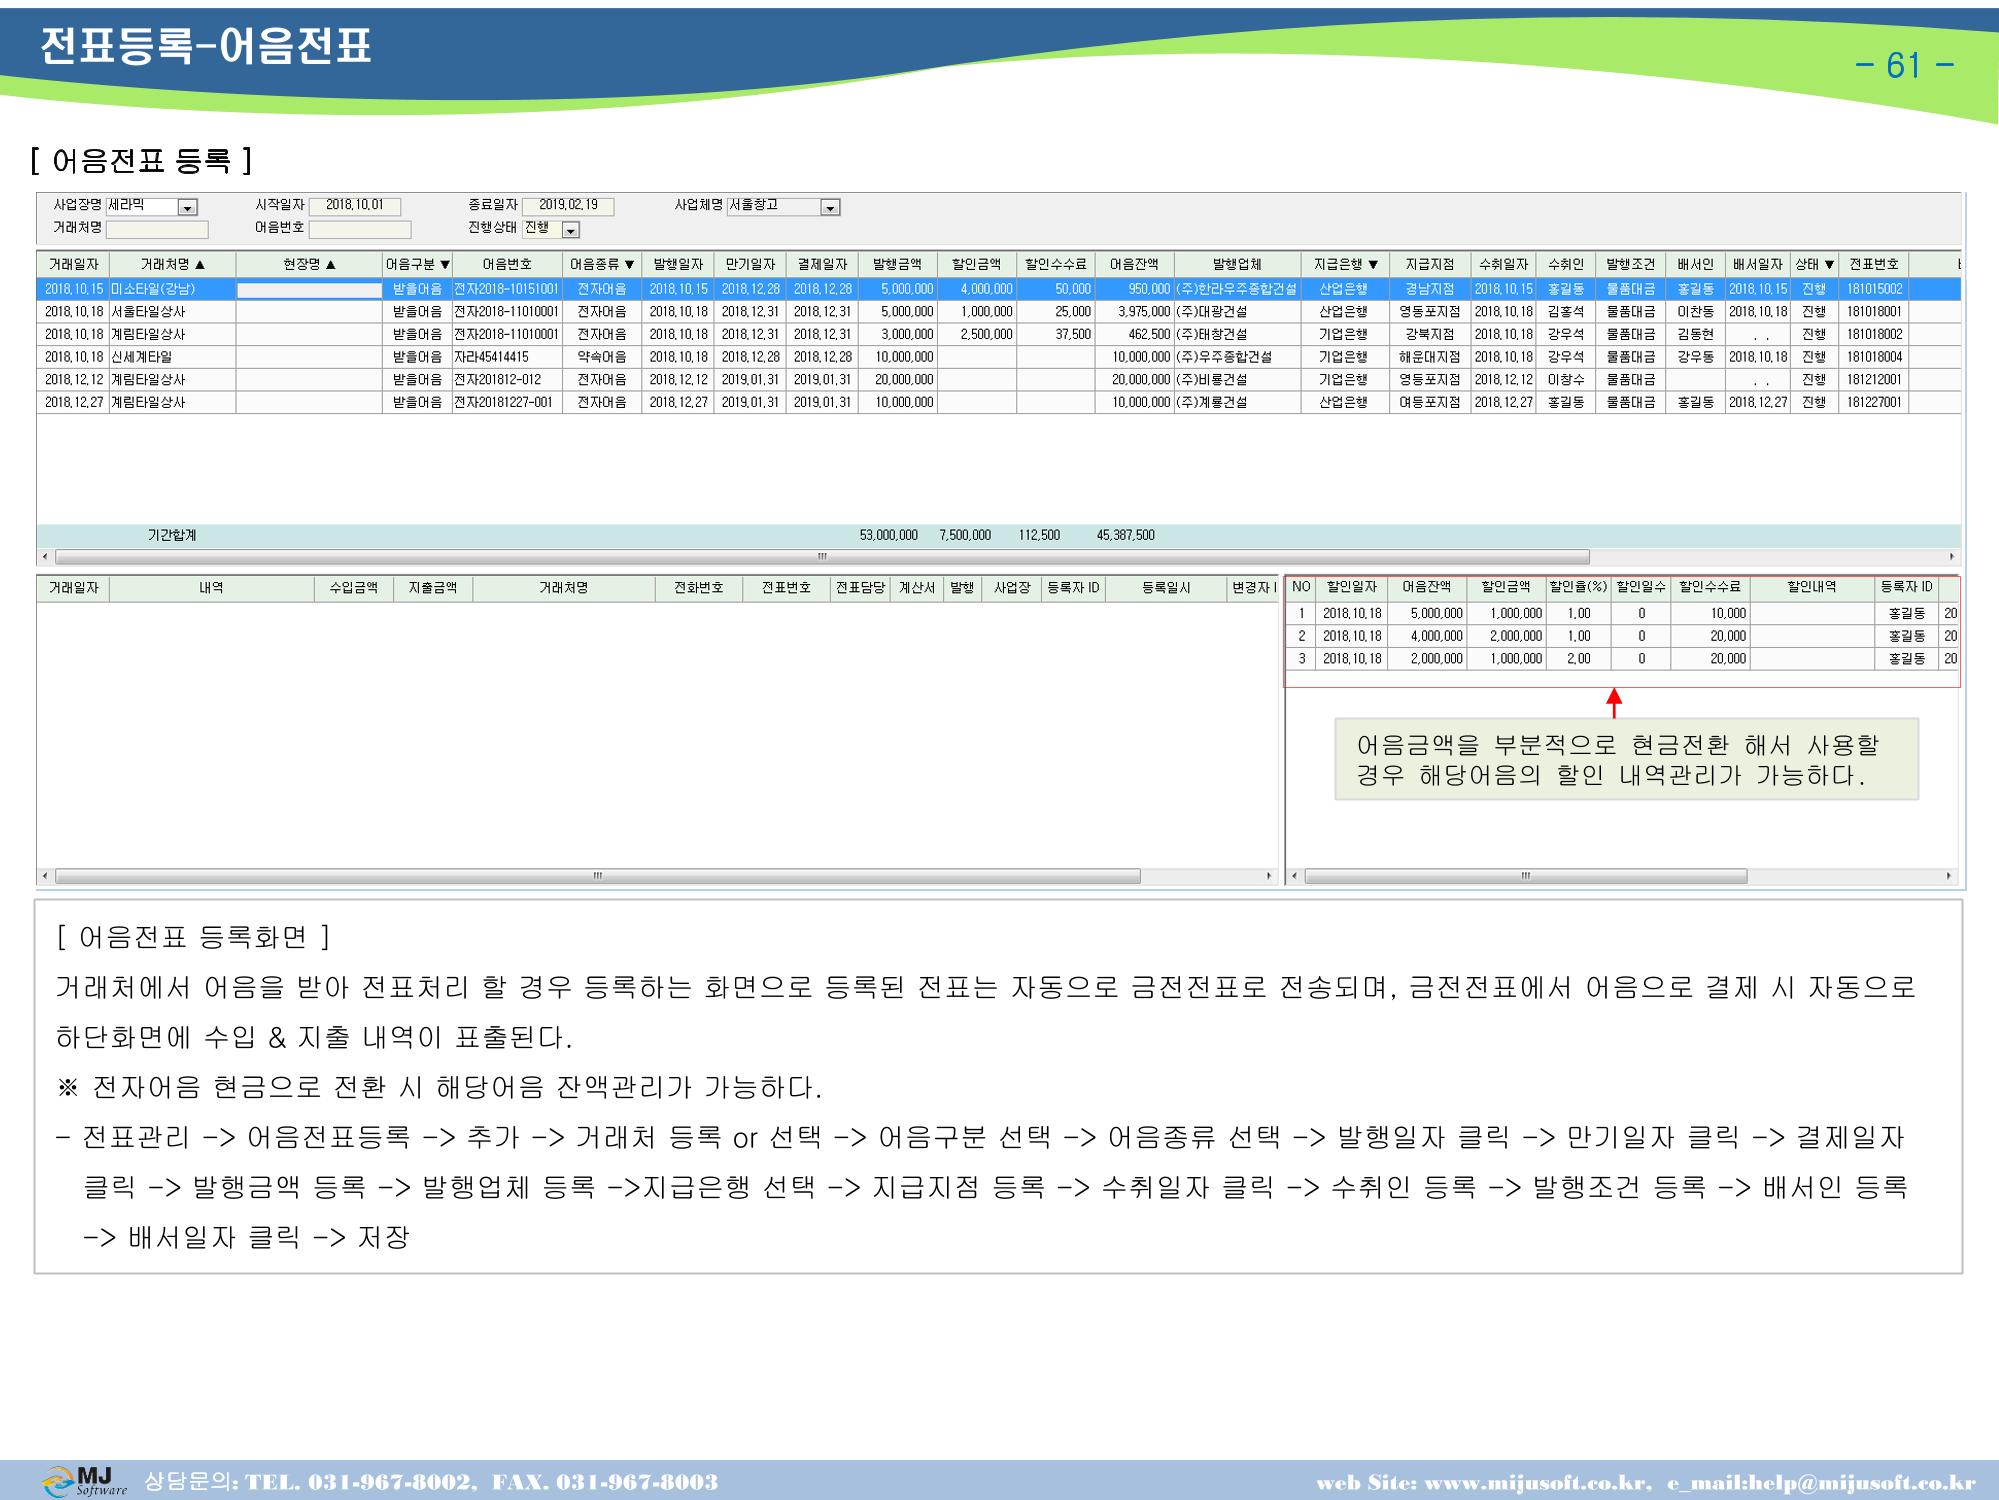Click the 할인내역 column header

coord(1812,588)
